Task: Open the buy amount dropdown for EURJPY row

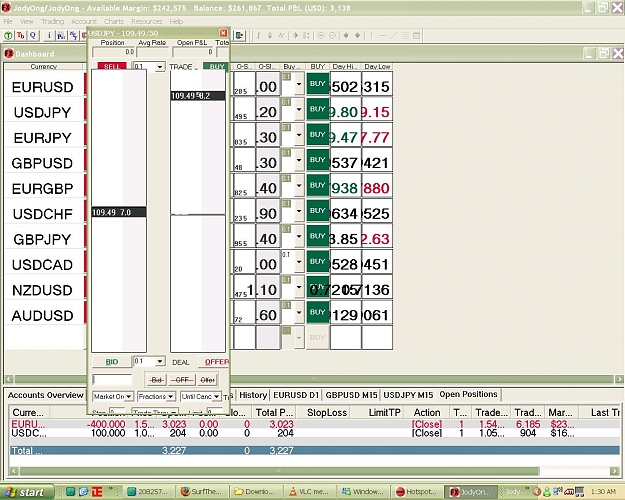Action: point(299,135)
